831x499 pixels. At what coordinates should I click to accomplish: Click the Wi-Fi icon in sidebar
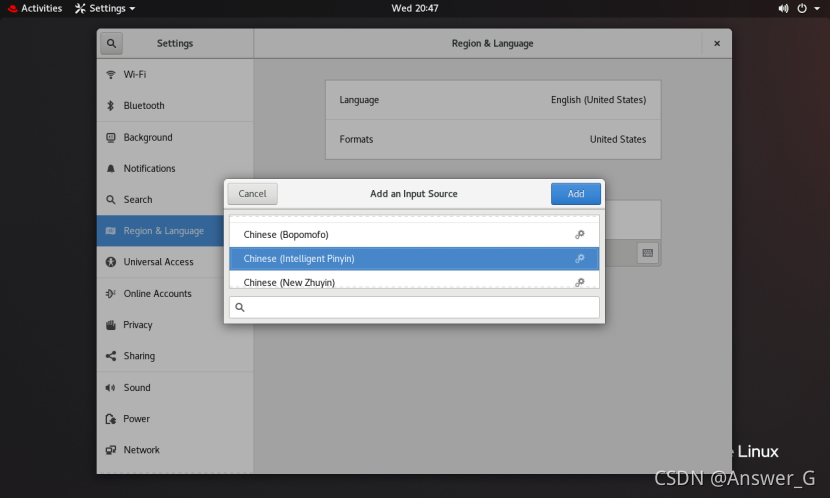pos(111,75)
